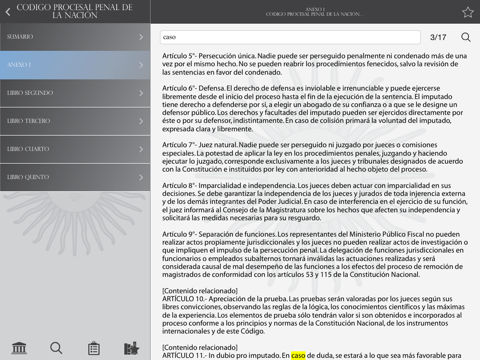The image size is (480, 360).
Task: Expand LIBRO SEGUNDO using its chevron
Action: (x=141, y=93)
